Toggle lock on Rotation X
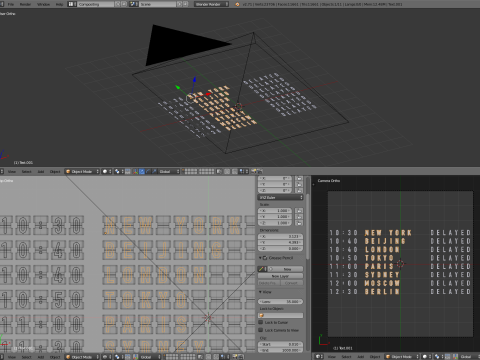 pos(299,178)
